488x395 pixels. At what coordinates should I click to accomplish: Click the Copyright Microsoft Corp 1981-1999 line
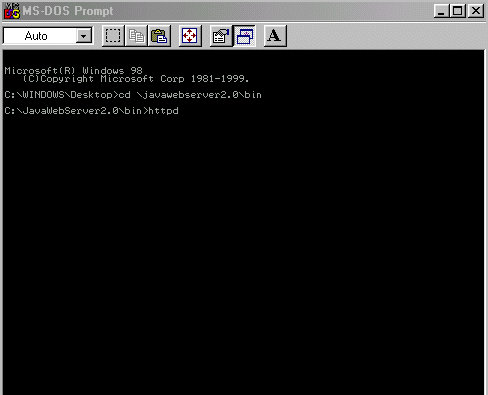click(x=136, y=79)
